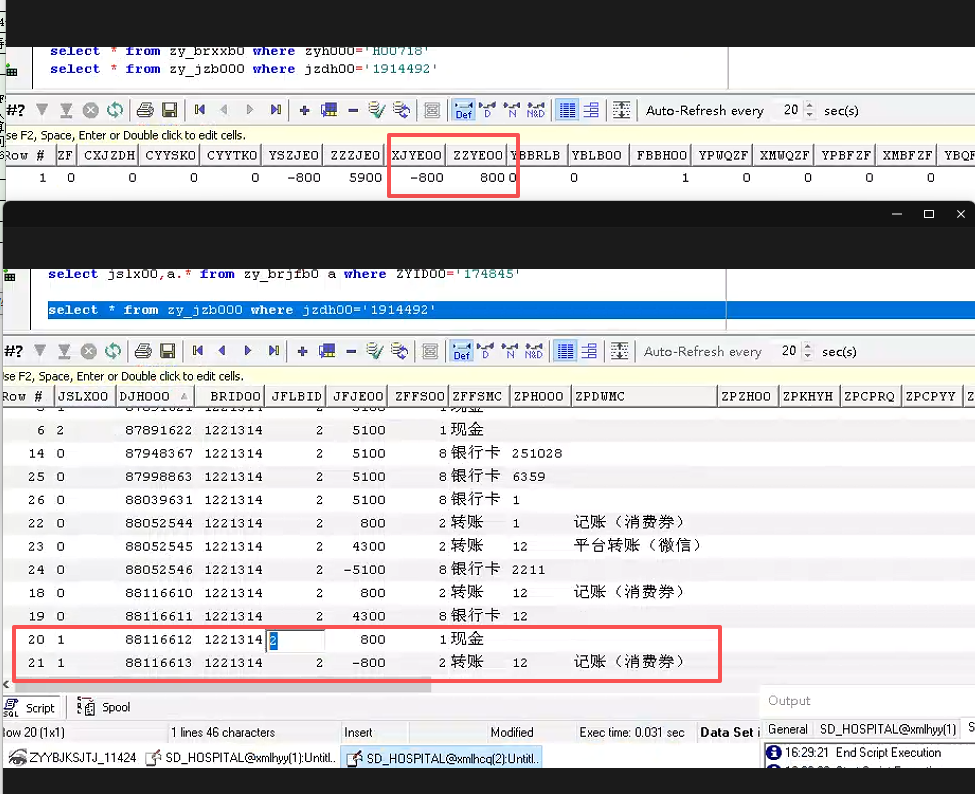This screenshot has height=794, width=975.
Task: Click the refresh dataset icon in front window toolbar
Action: [x=113, y=351]
